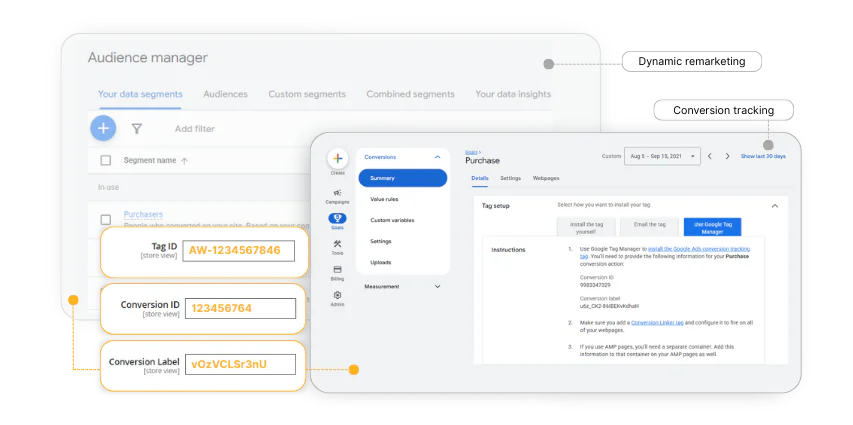
Task: Switch to Custom segments tab
Action: 307,94
